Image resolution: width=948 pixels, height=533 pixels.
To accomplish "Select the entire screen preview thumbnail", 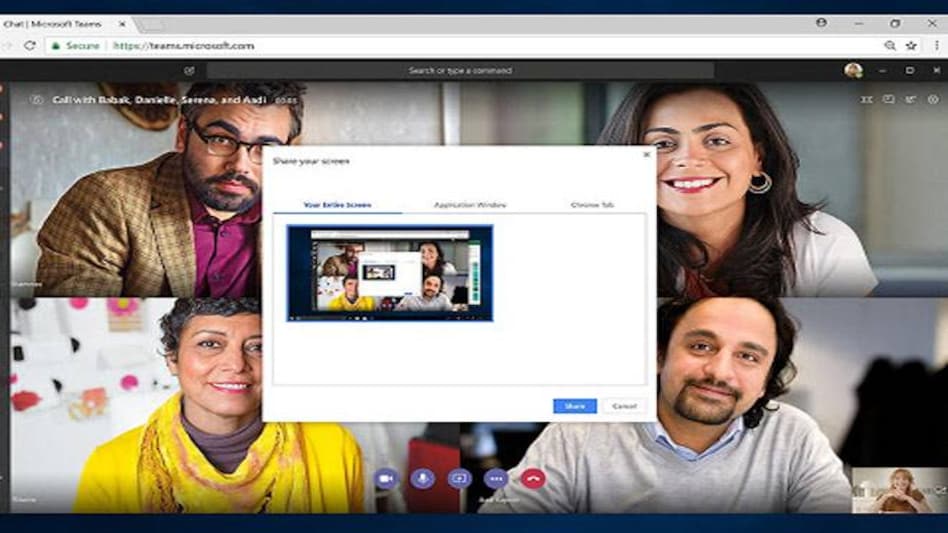I will pyautogui.click(x=390, y=273).
